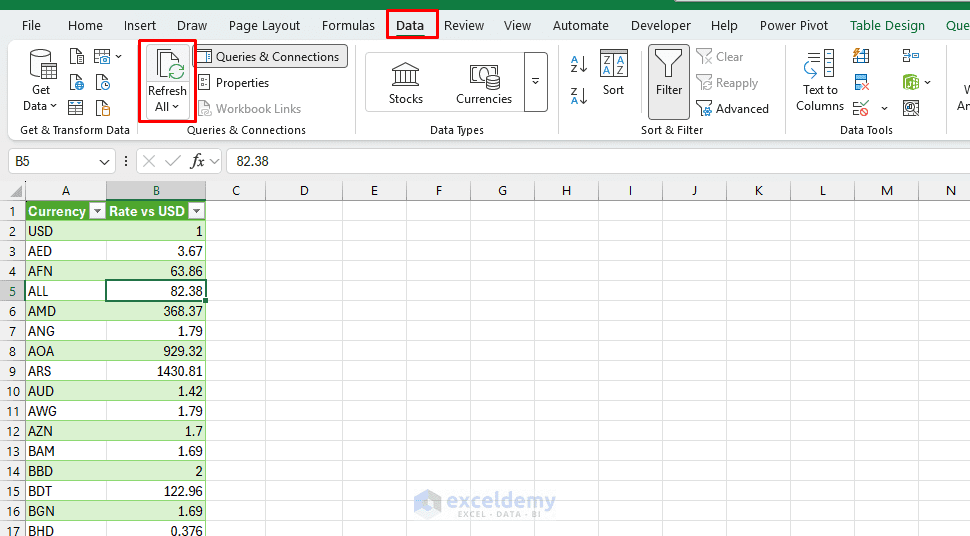This screenshot has height=536, width=970.
Task: Select cell containing BDT
Action: [x=66, y=491]
